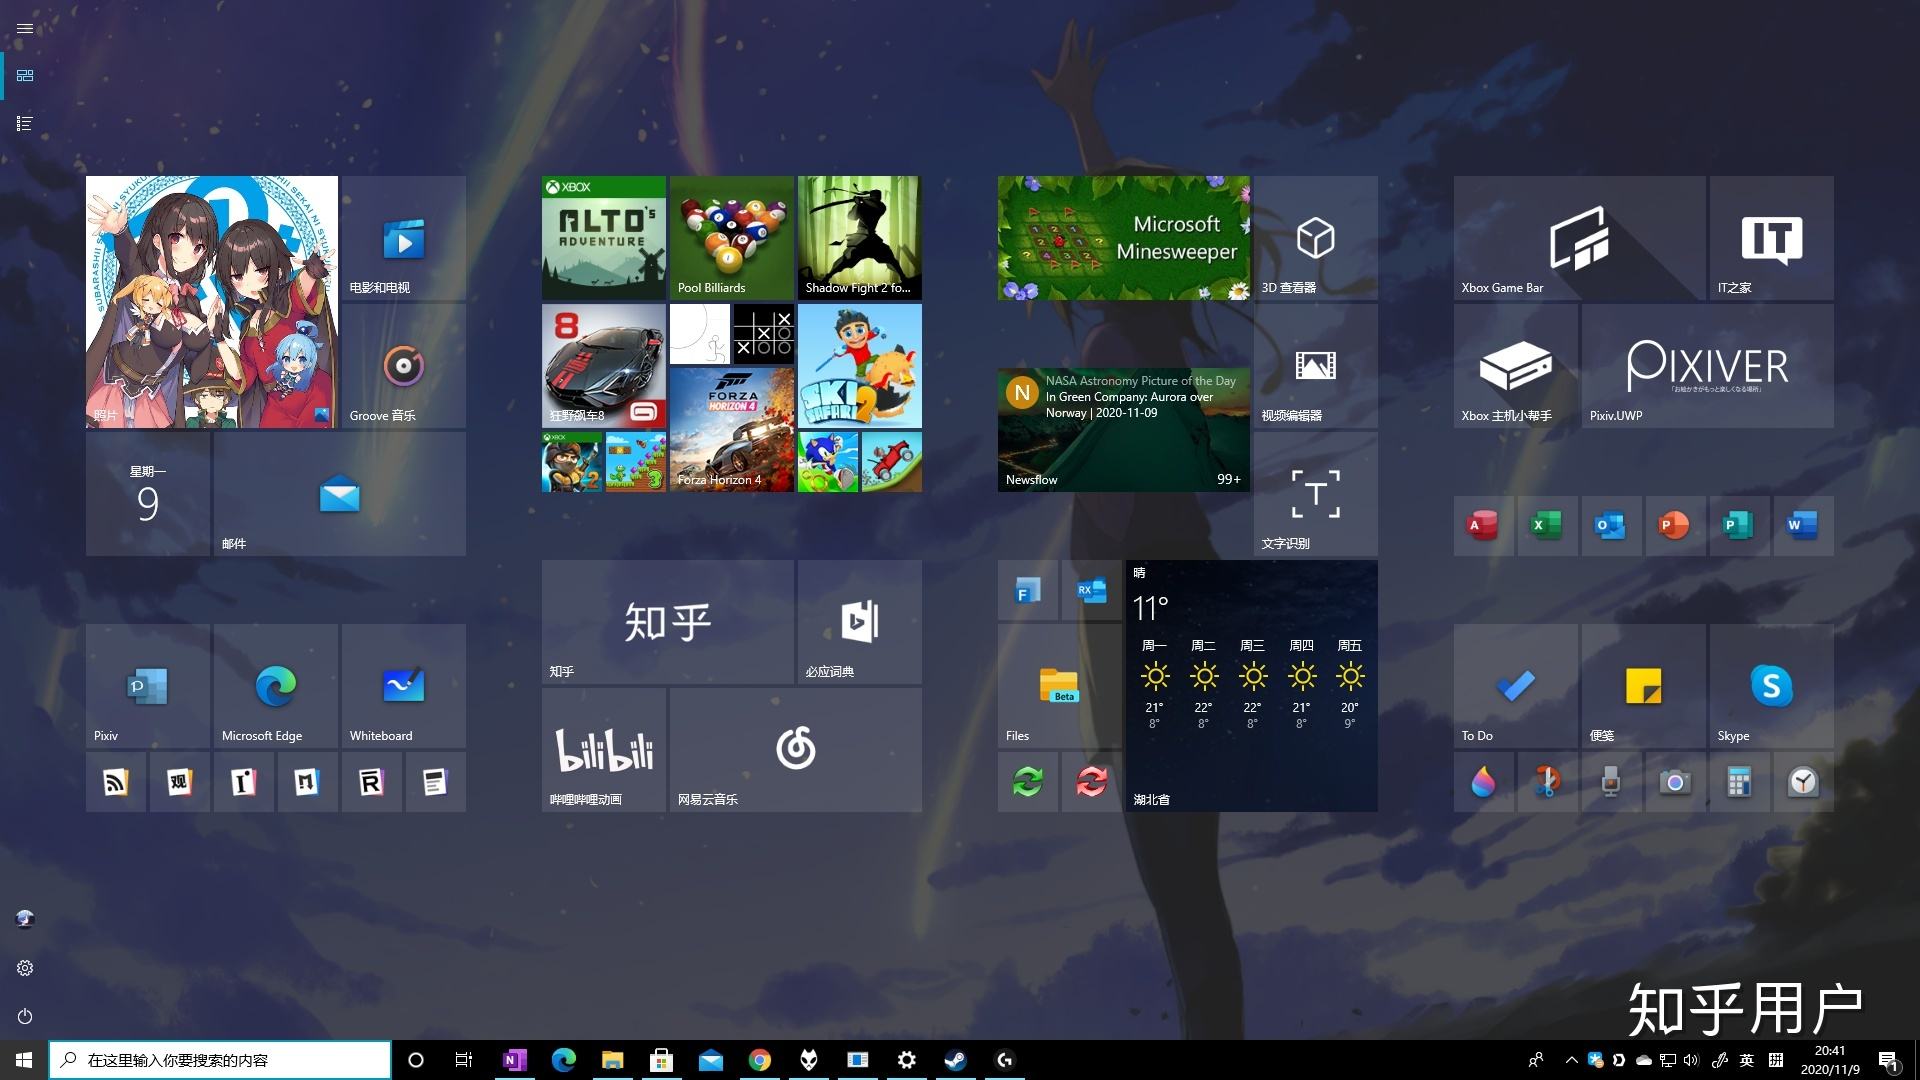Screen dimensions: 1920x1080
Task: Switch to the pinned tiles view
Action: tap(25, 76)
